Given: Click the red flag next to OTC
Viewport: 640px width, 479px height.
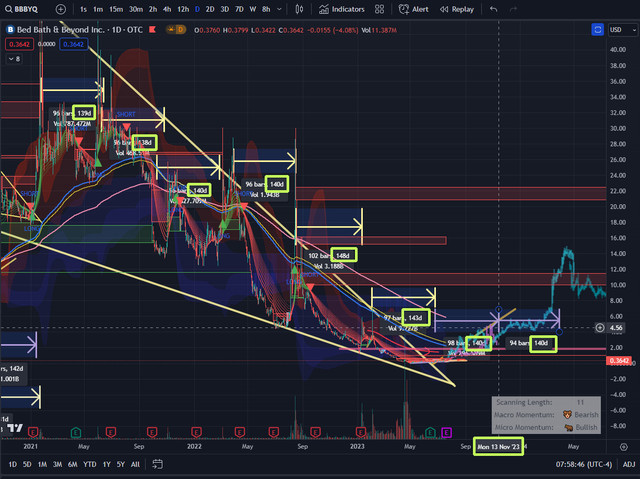Looking at the screenshot, I should (153, 29).
